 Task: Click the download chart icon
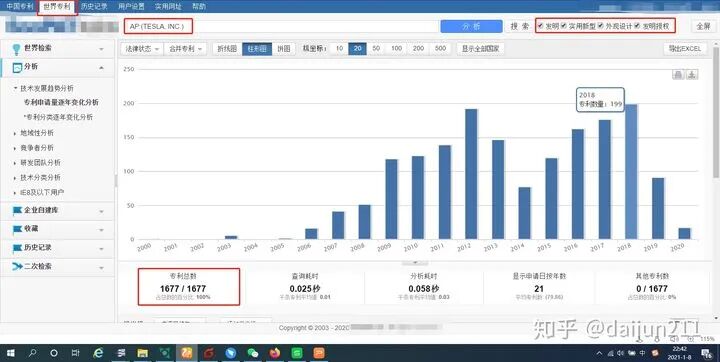point(692,74)
